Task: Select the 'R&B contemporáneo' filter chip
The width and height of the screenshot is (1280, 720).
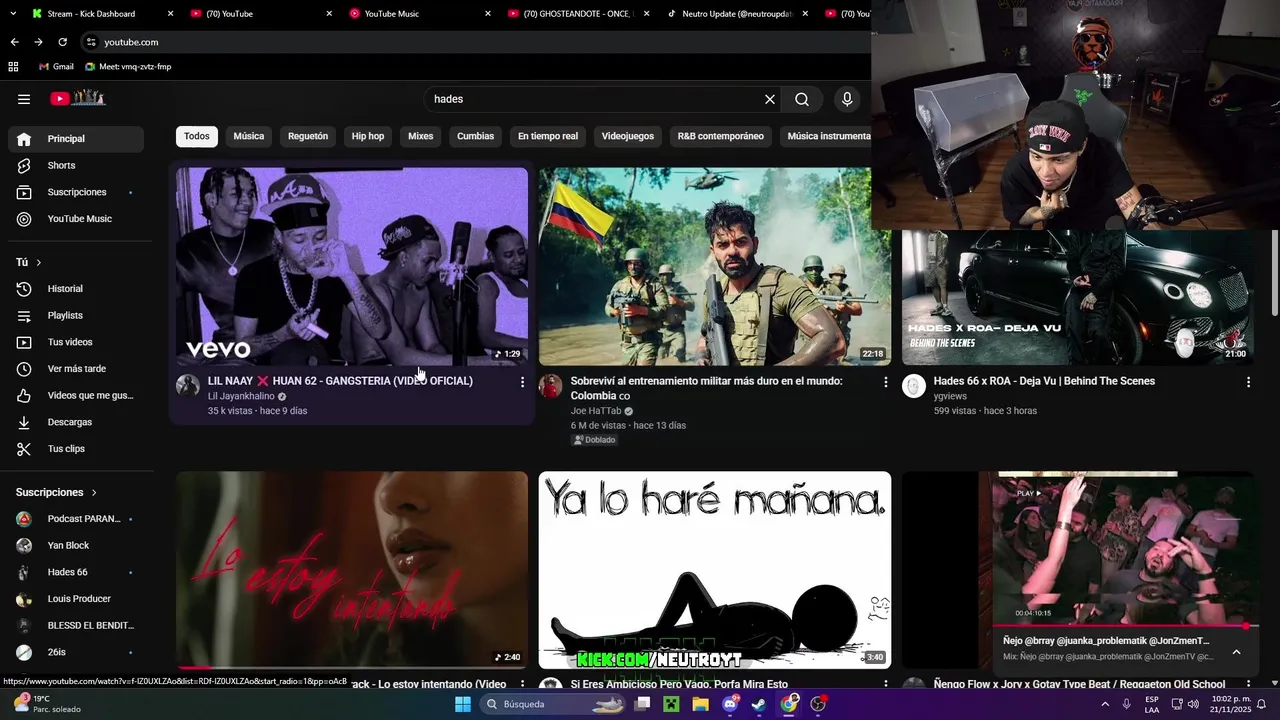Action: coord(721,136)
